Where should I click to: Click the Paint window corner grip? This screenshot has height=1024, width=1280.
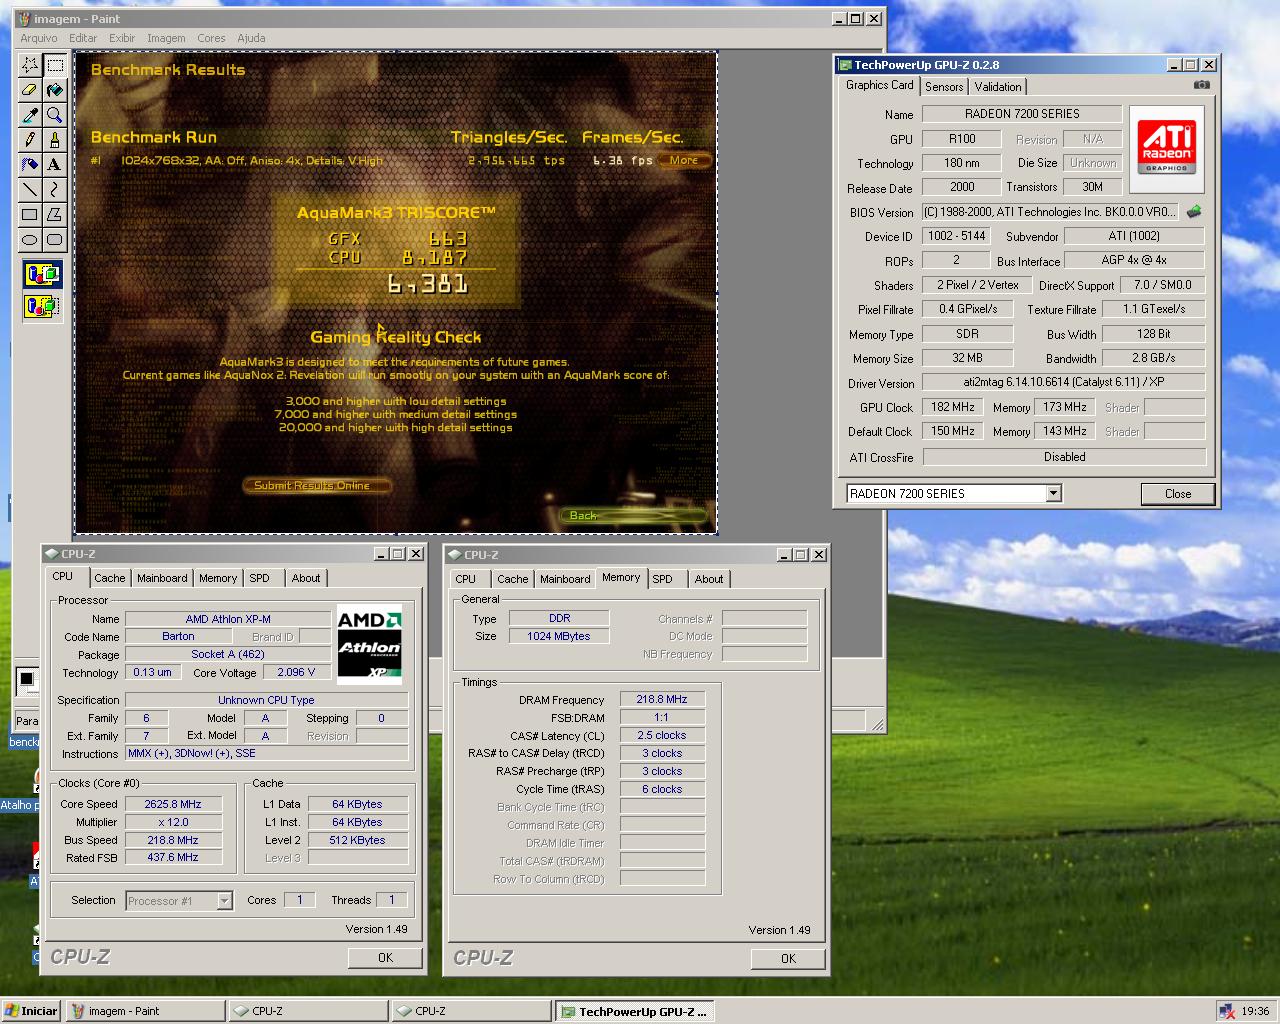click(x=877, y=725)
